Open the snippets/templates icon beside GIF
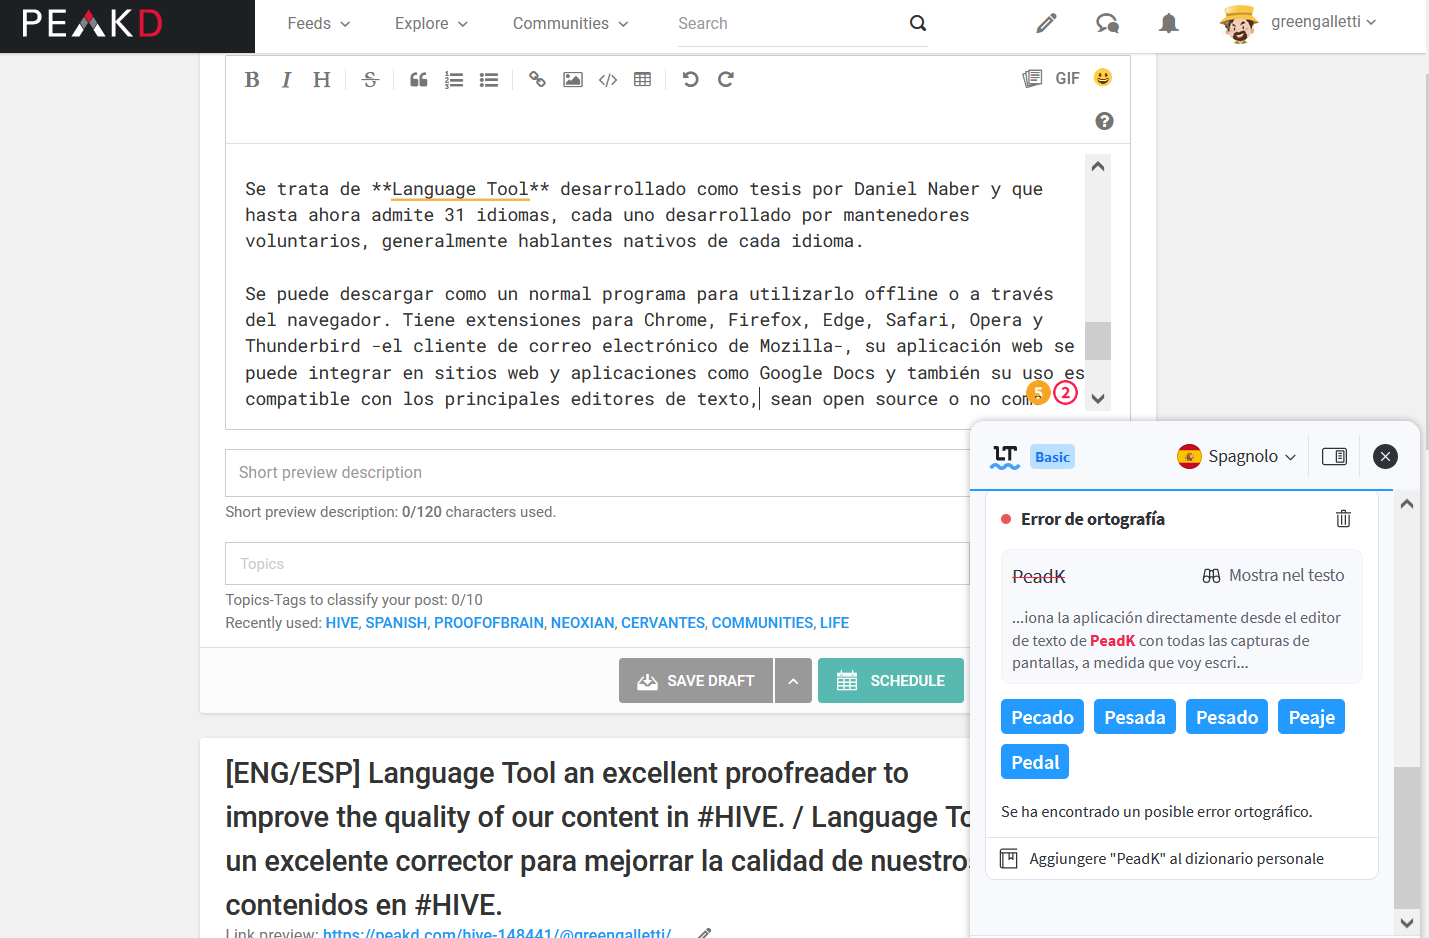The width and height of the screenshot is (1429, 938). 1032,78
